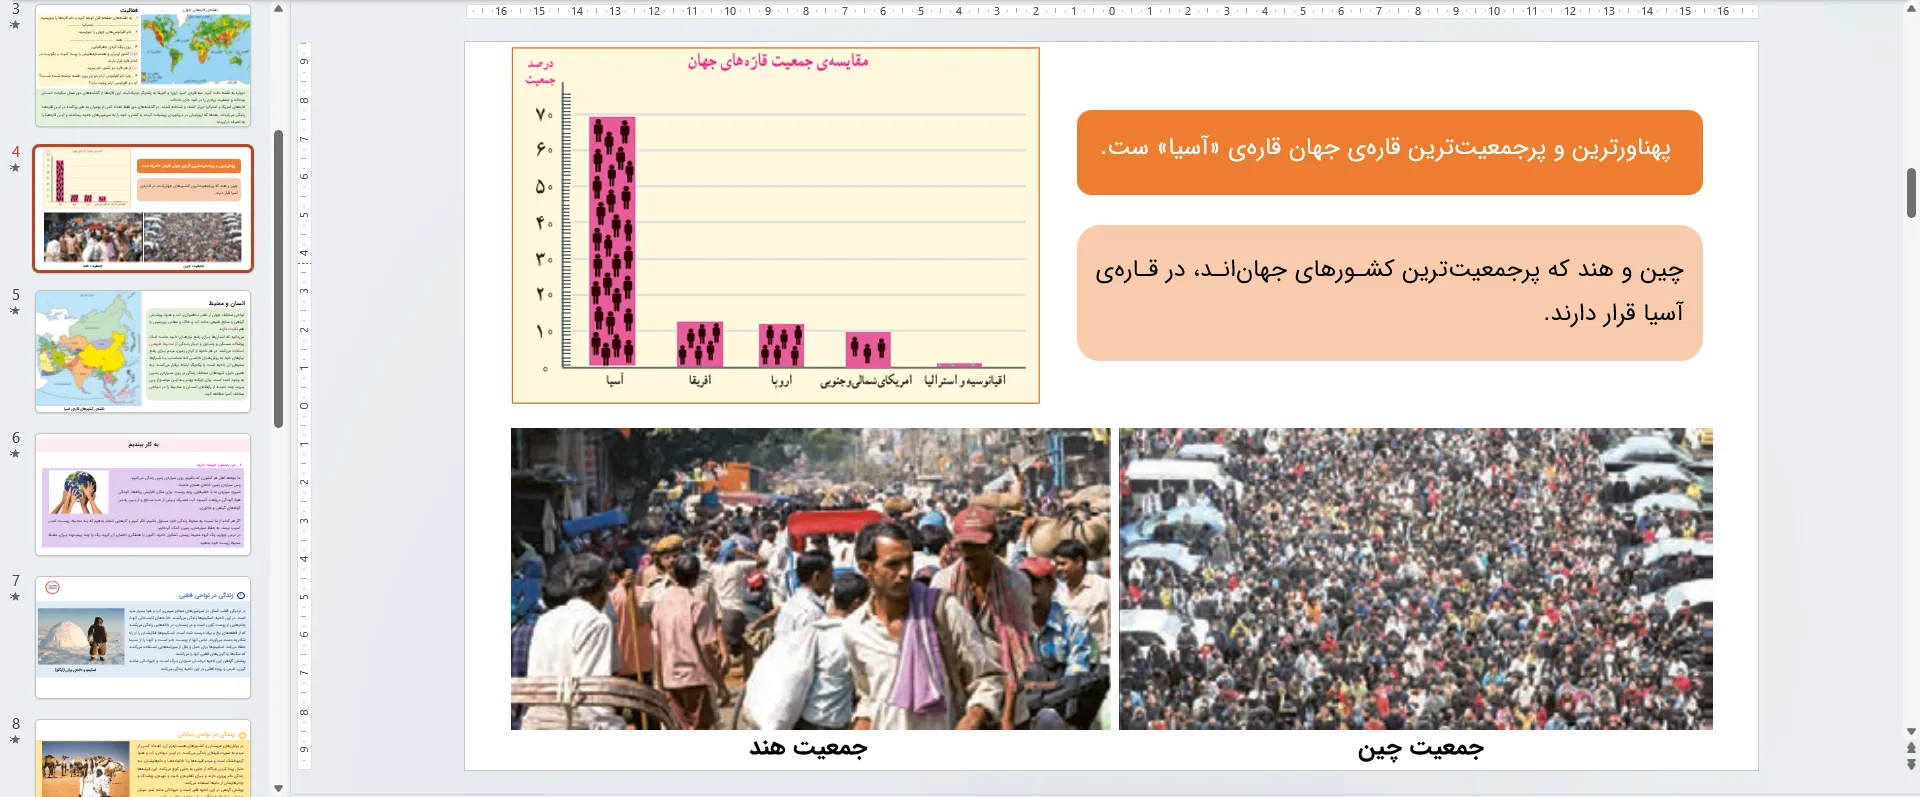This screenshot has width=1920, height=797.
Task: Select the peach text box about China and India
Action: (1389, 293)
